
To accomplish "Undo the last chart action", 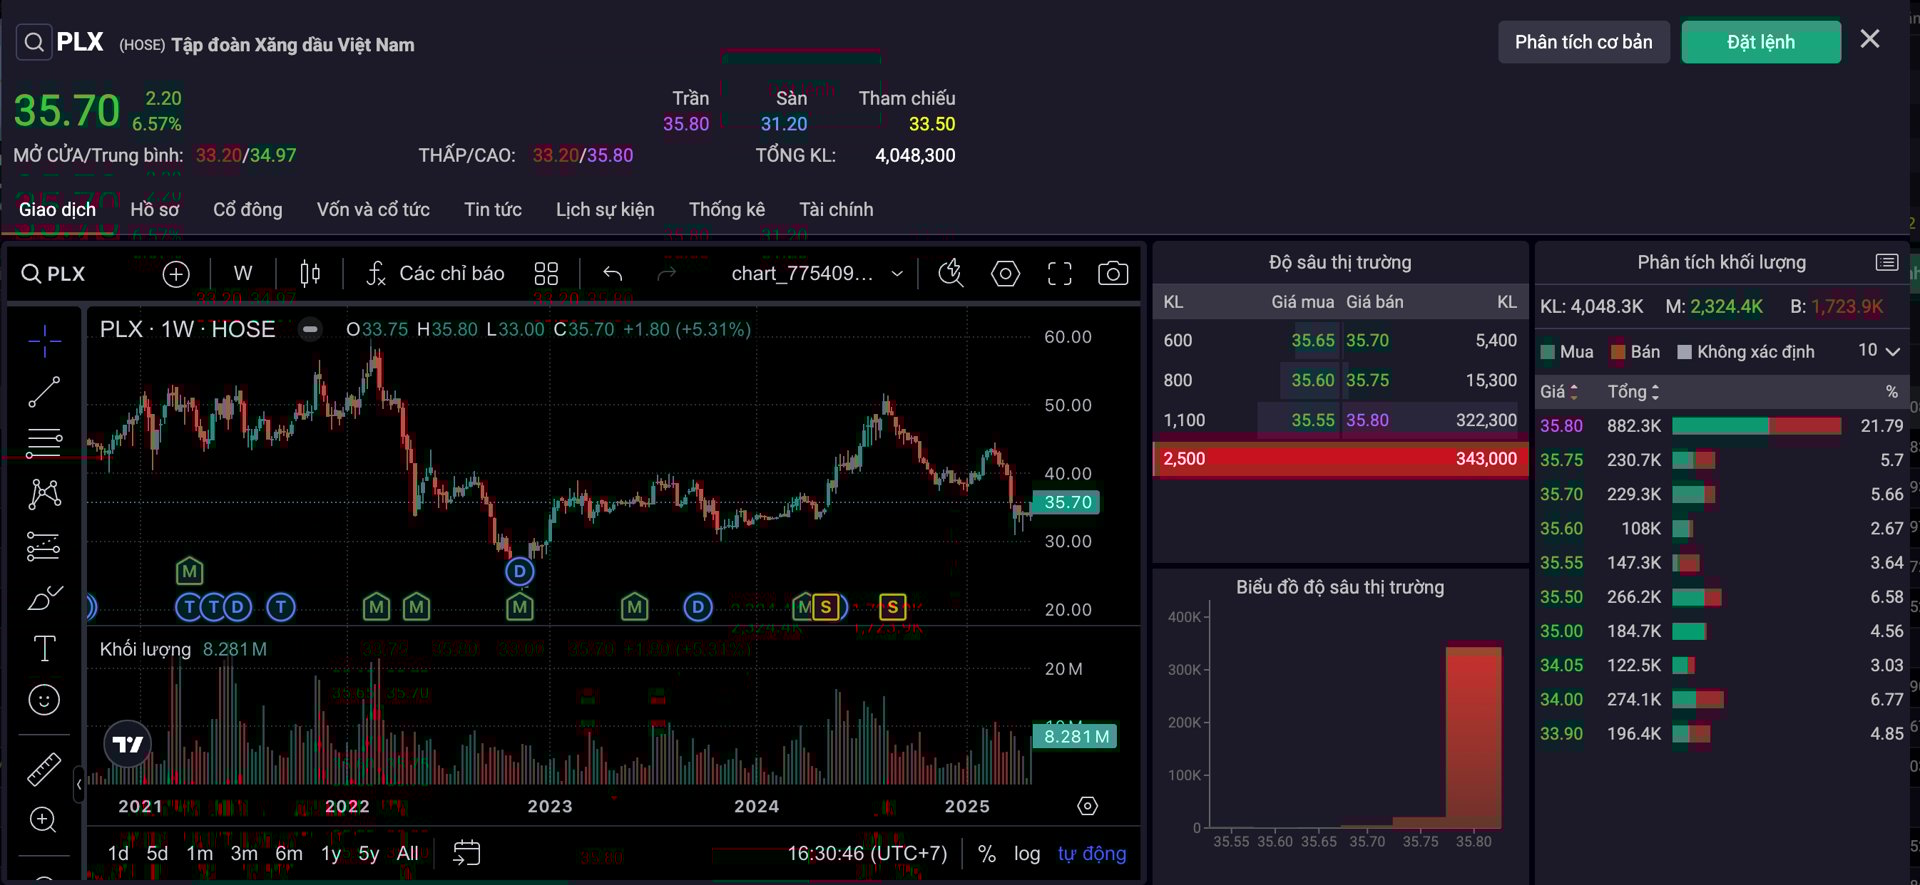I will pos(613,274).
